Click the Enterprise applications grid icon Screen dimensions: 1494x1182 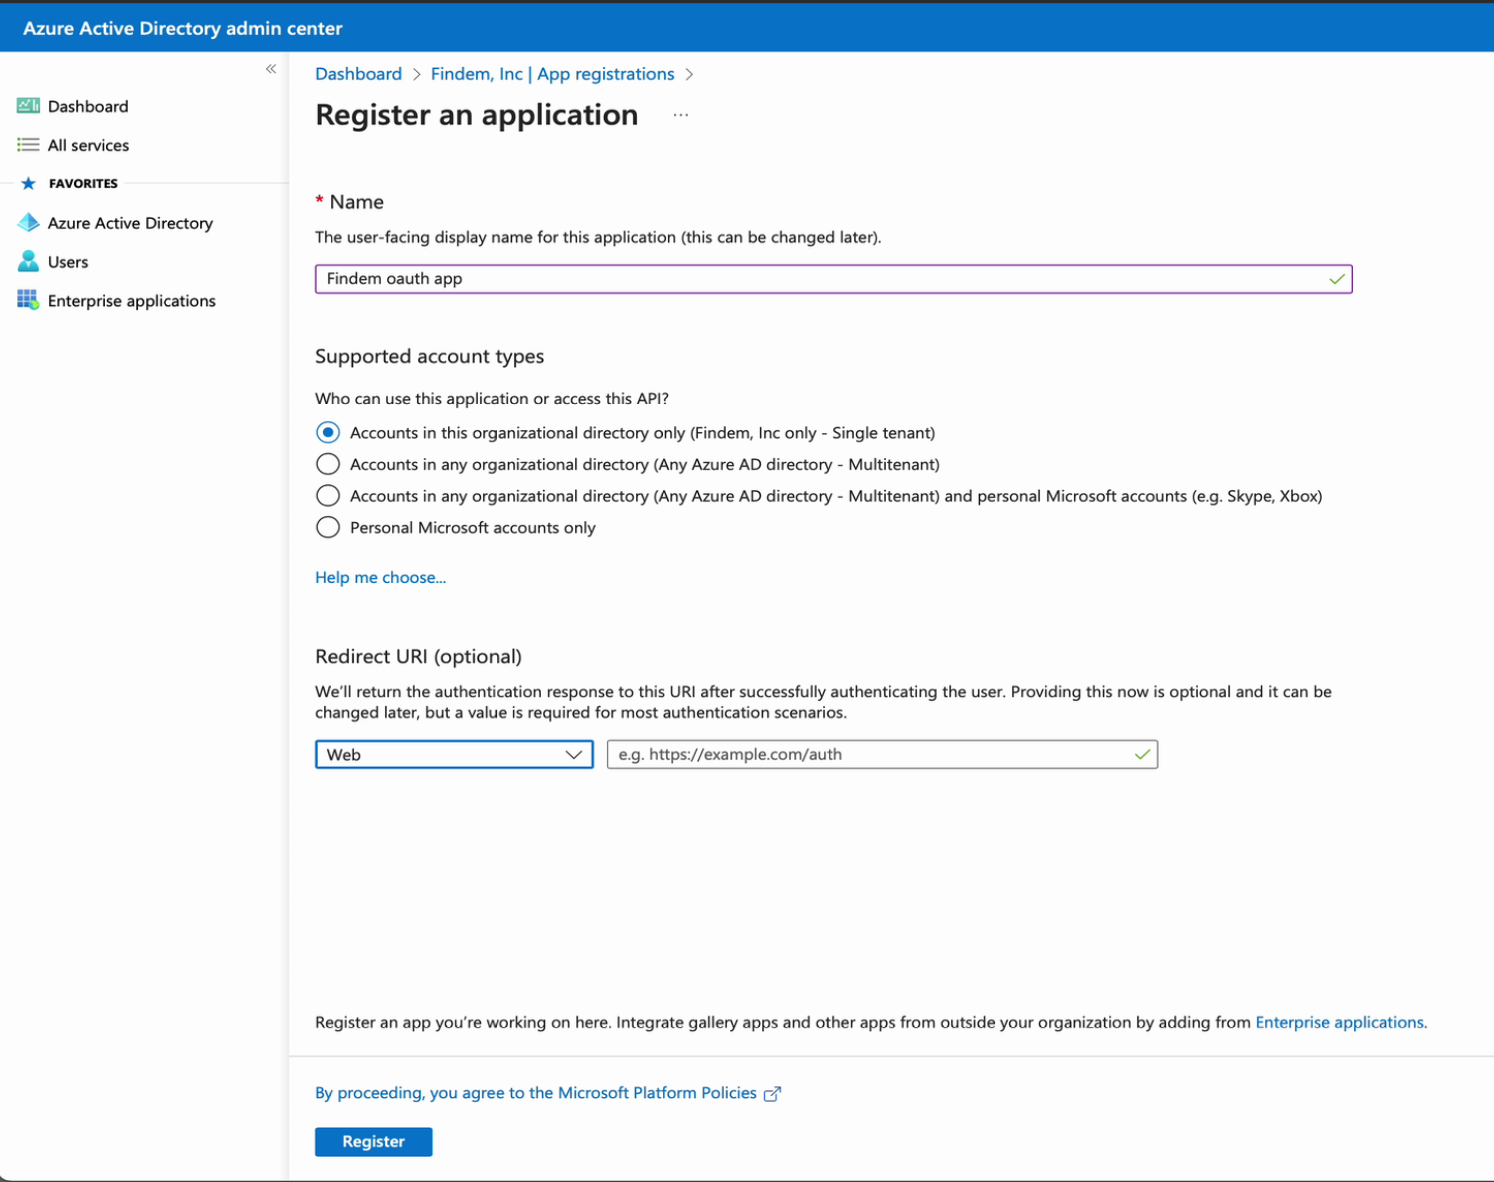(x=28, y=300)
